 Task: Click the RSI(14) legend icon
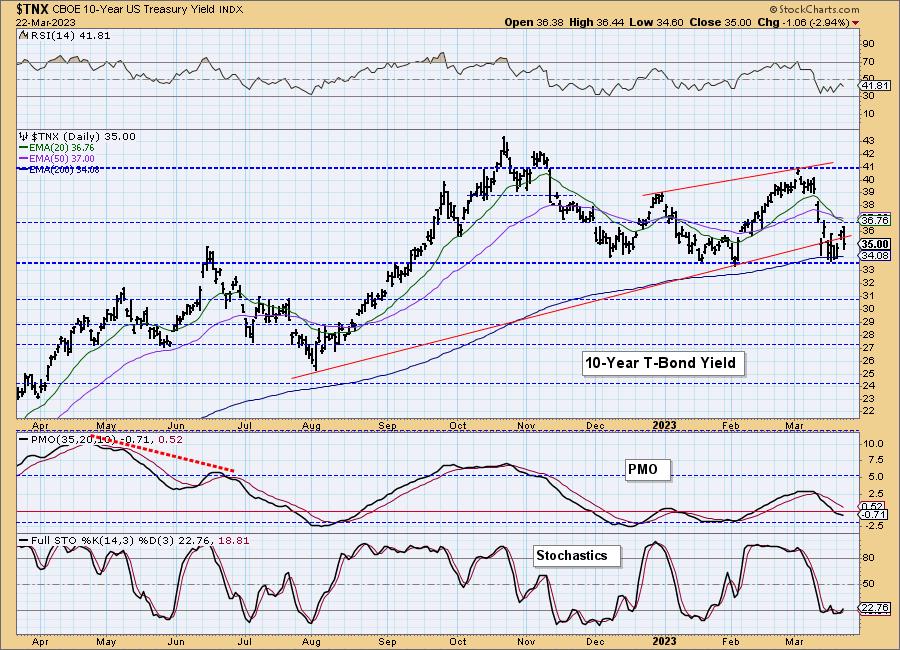[23, 36]
